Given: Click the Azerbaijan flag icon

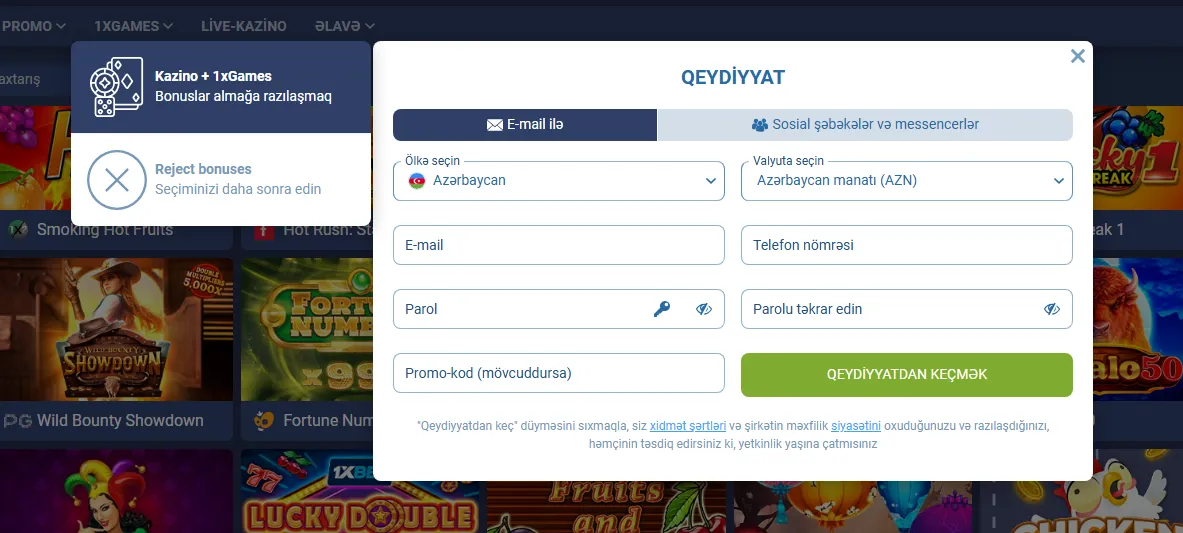Looking at the screenshot, I should (x=416, y=181).
